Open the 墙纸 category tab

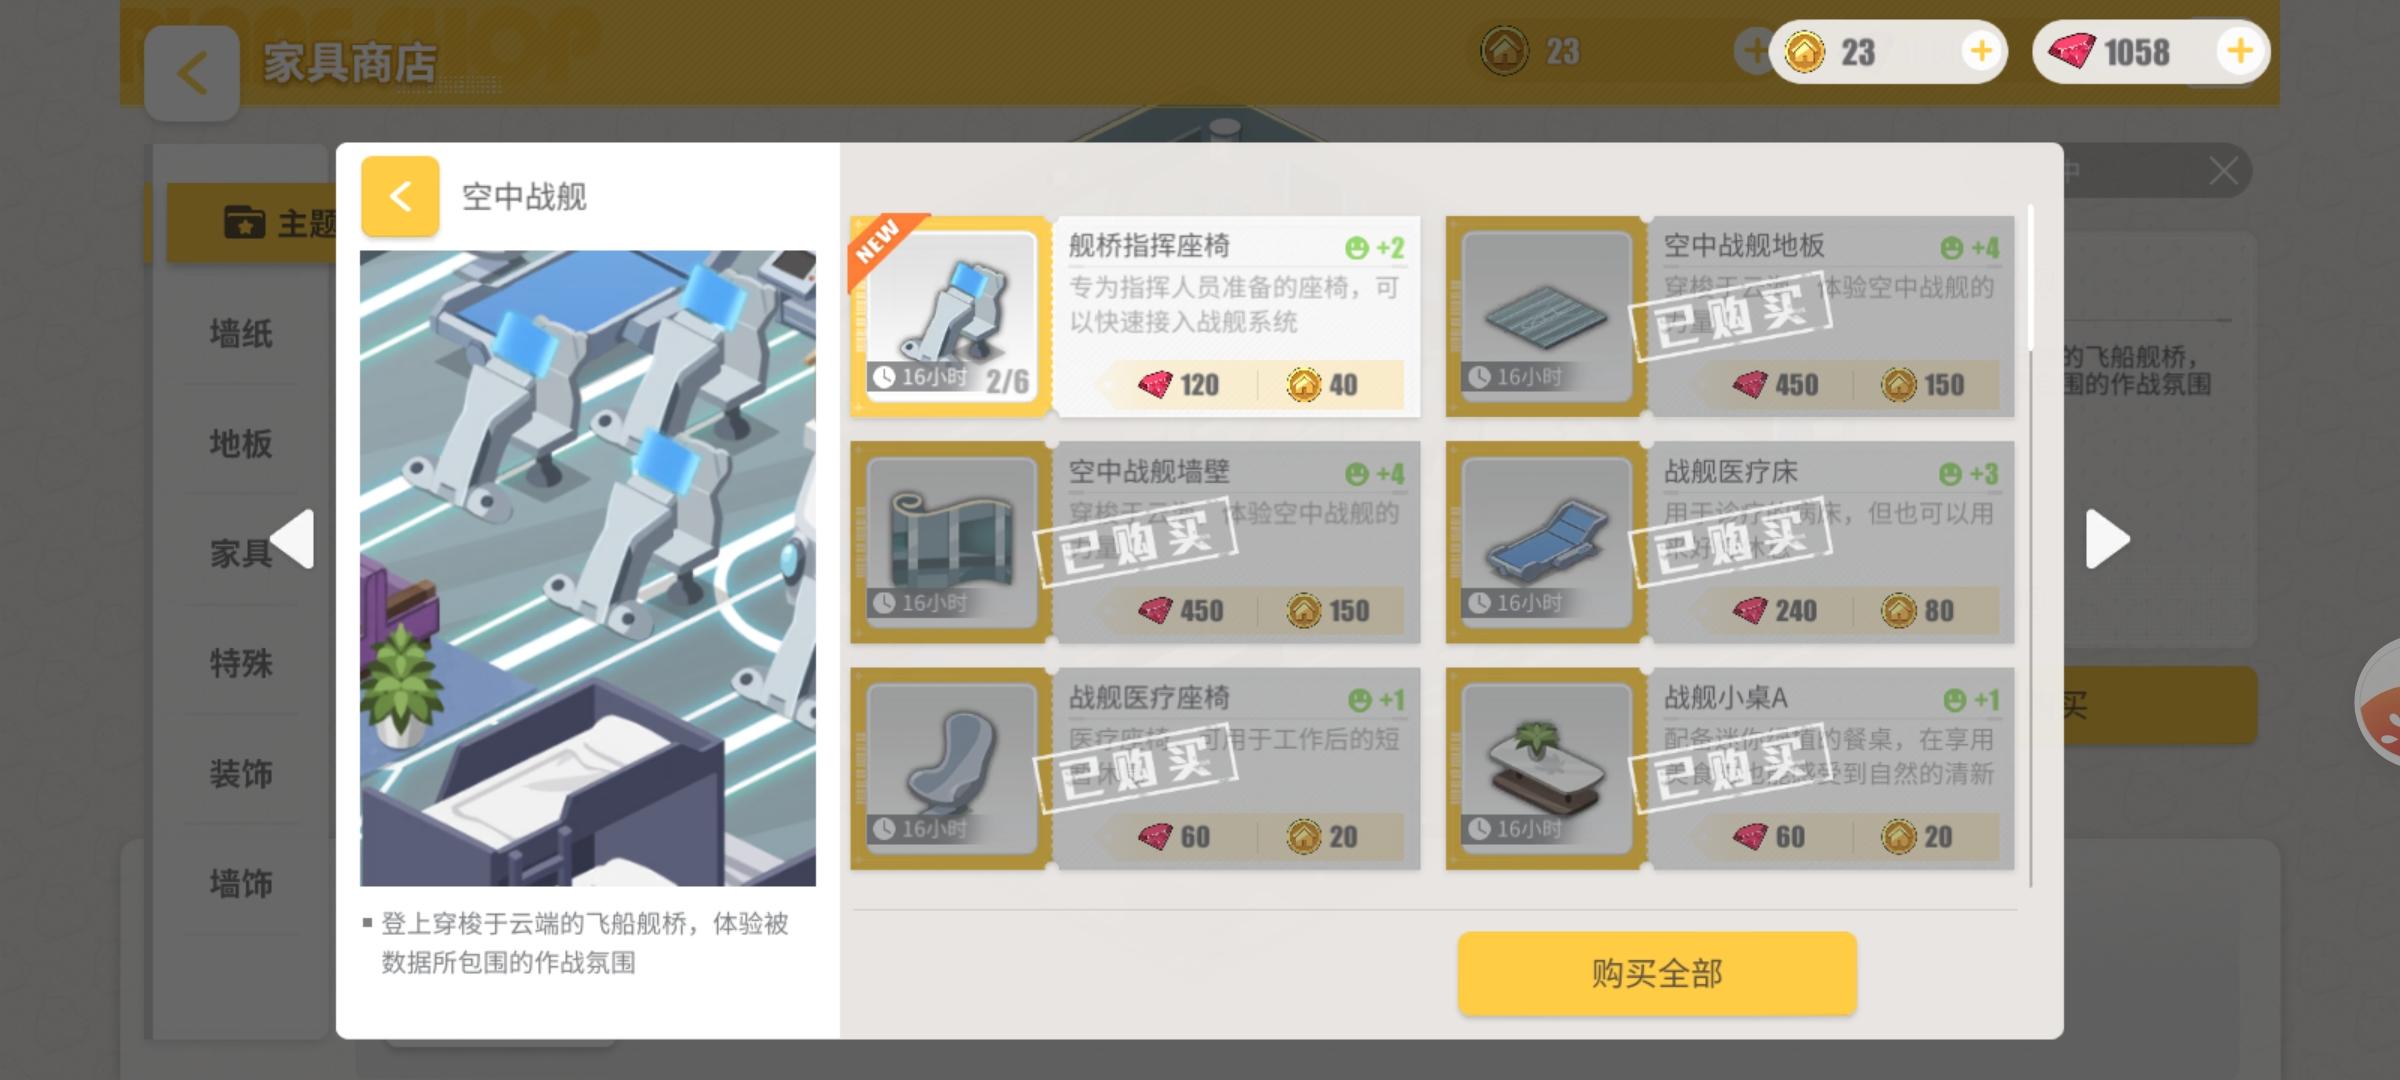coord(241,333)
